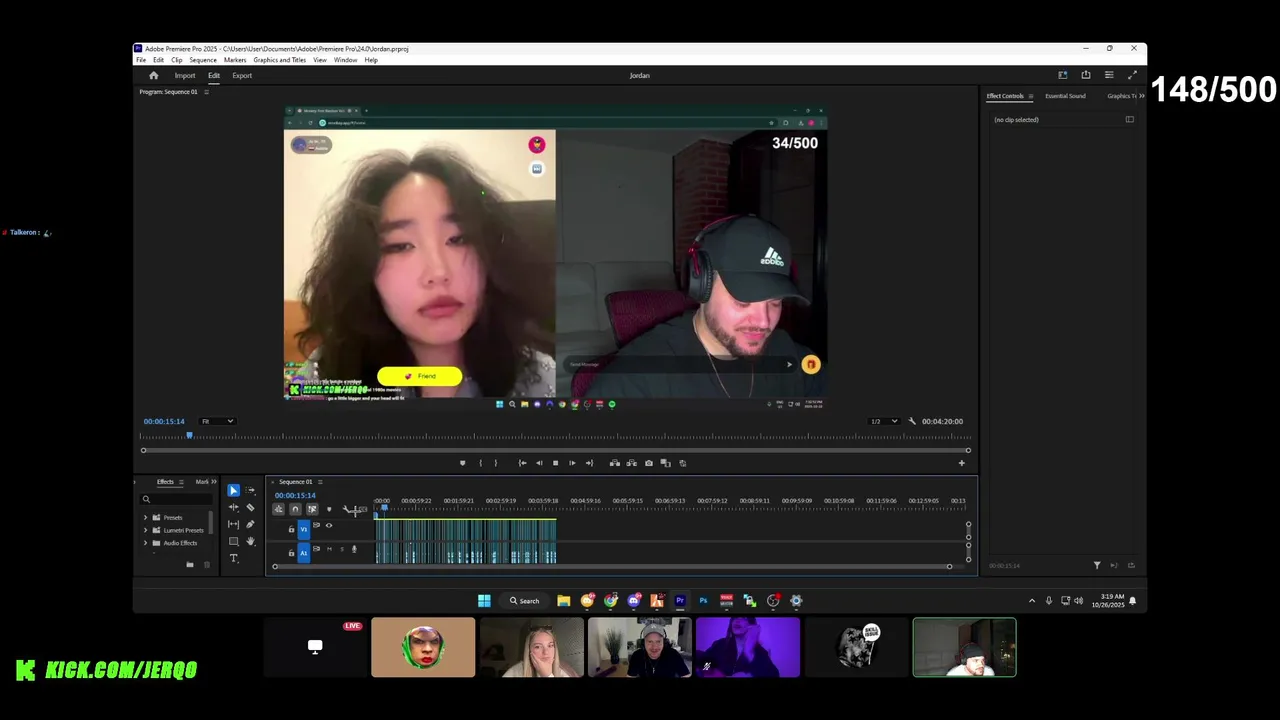Toggle V1 track targeting button
Viewport: 1280px width, 720px height.
pos(304,529)
